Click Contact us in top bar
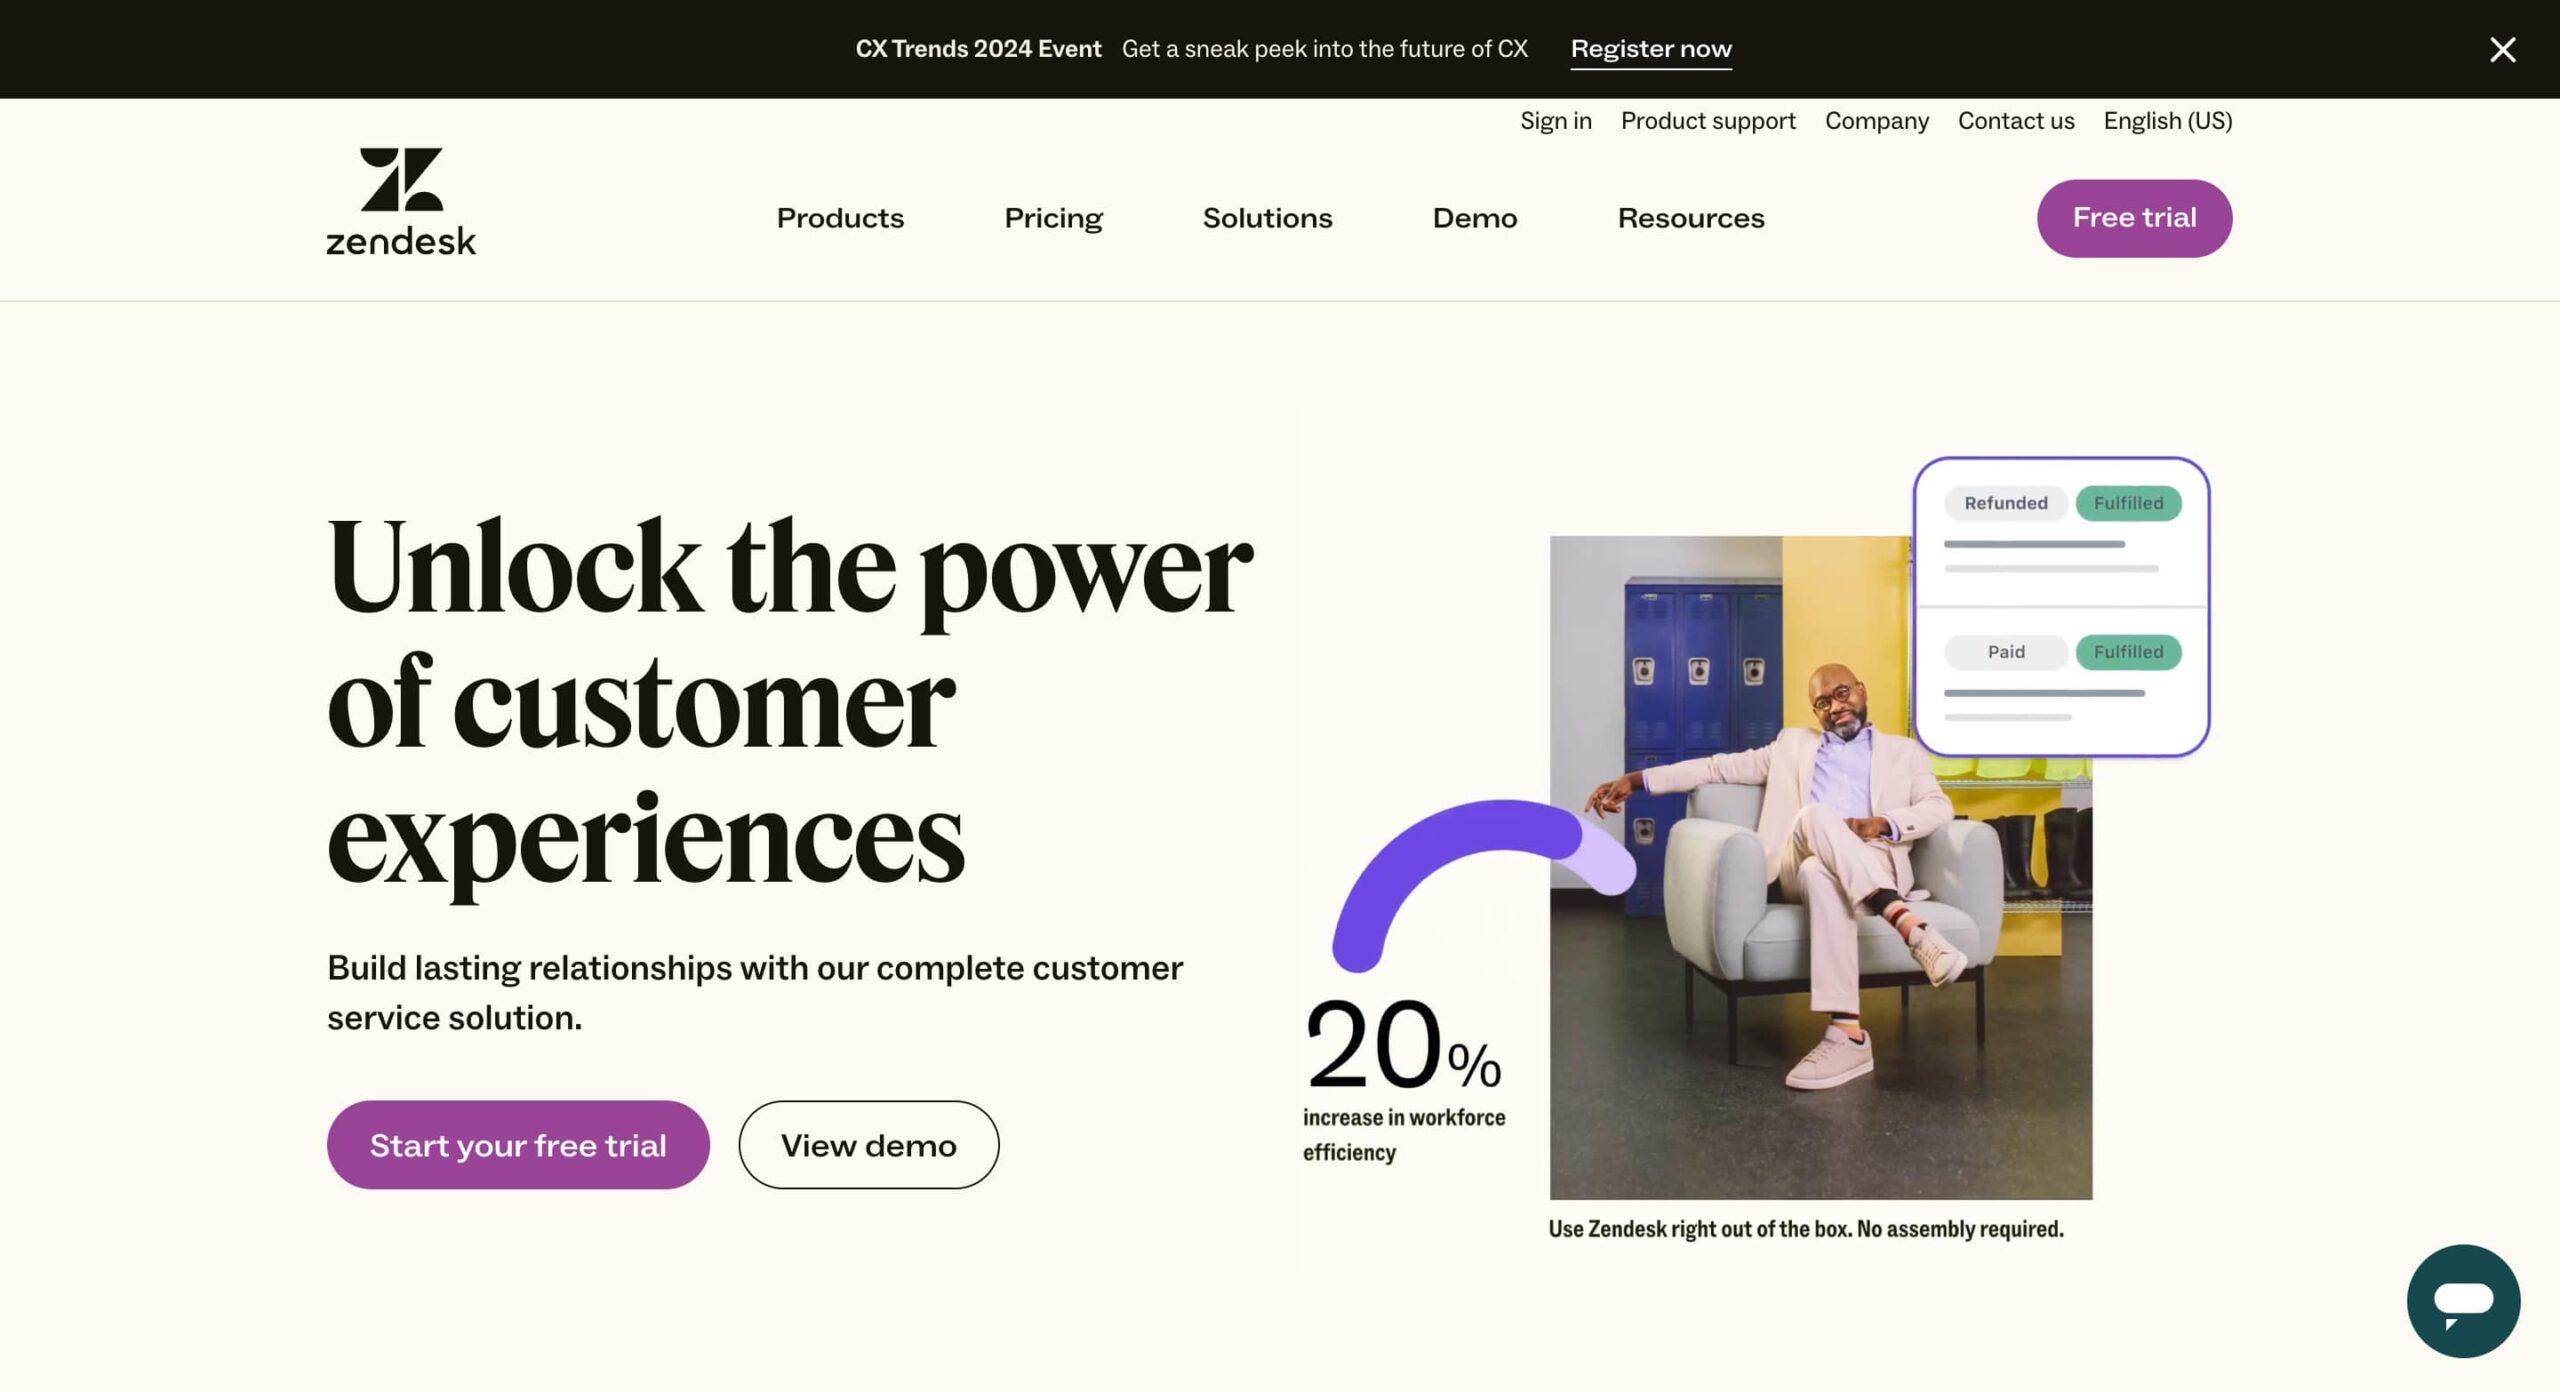This screenshot has height=1392, width=2560. 2015,121
